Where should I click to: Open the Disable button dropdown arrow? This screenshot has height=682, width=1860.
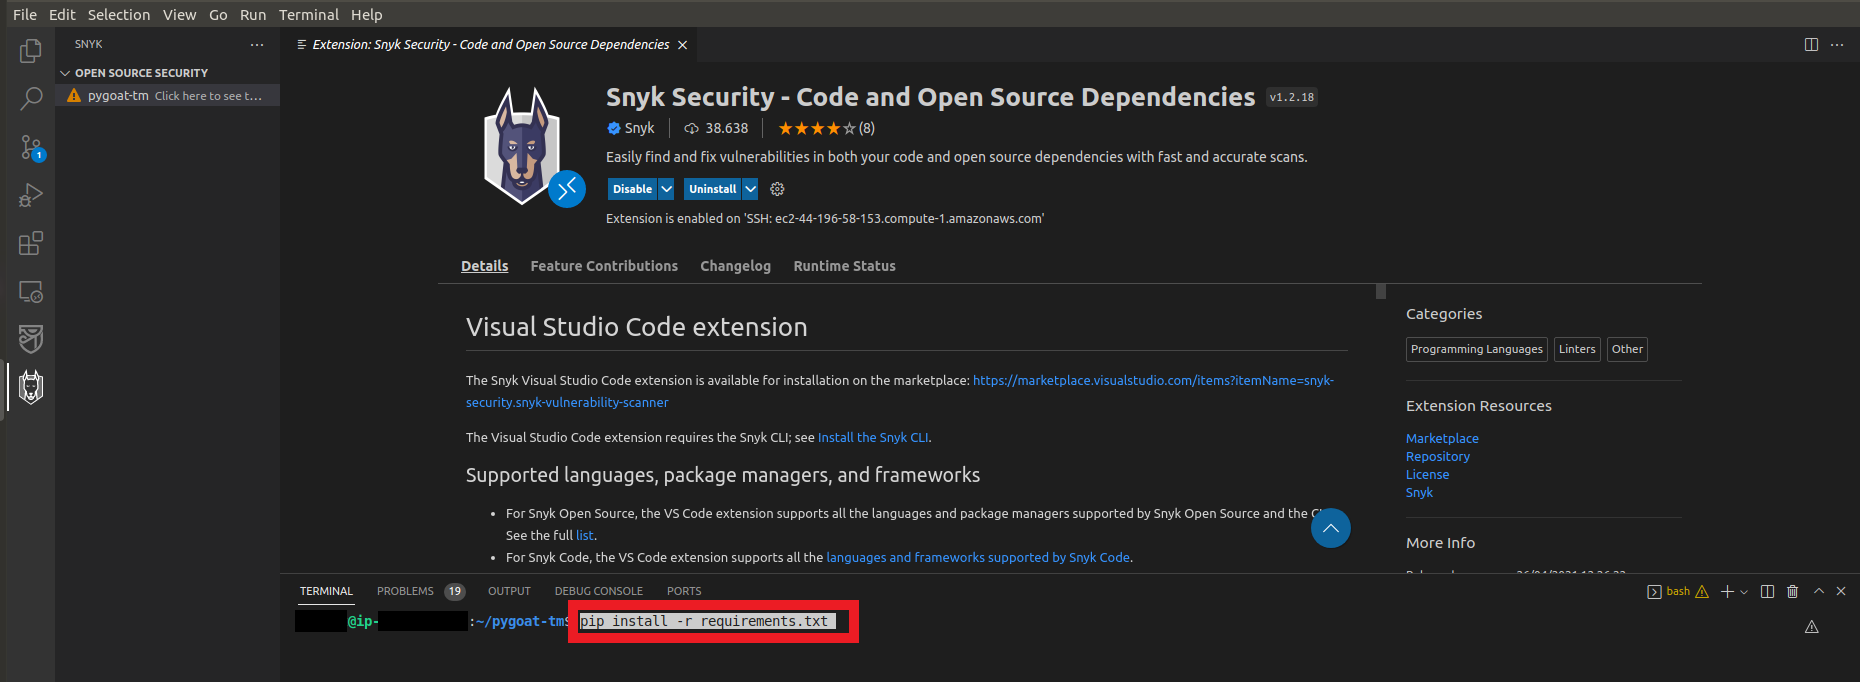pyautogui.click(x=666, y=189)
